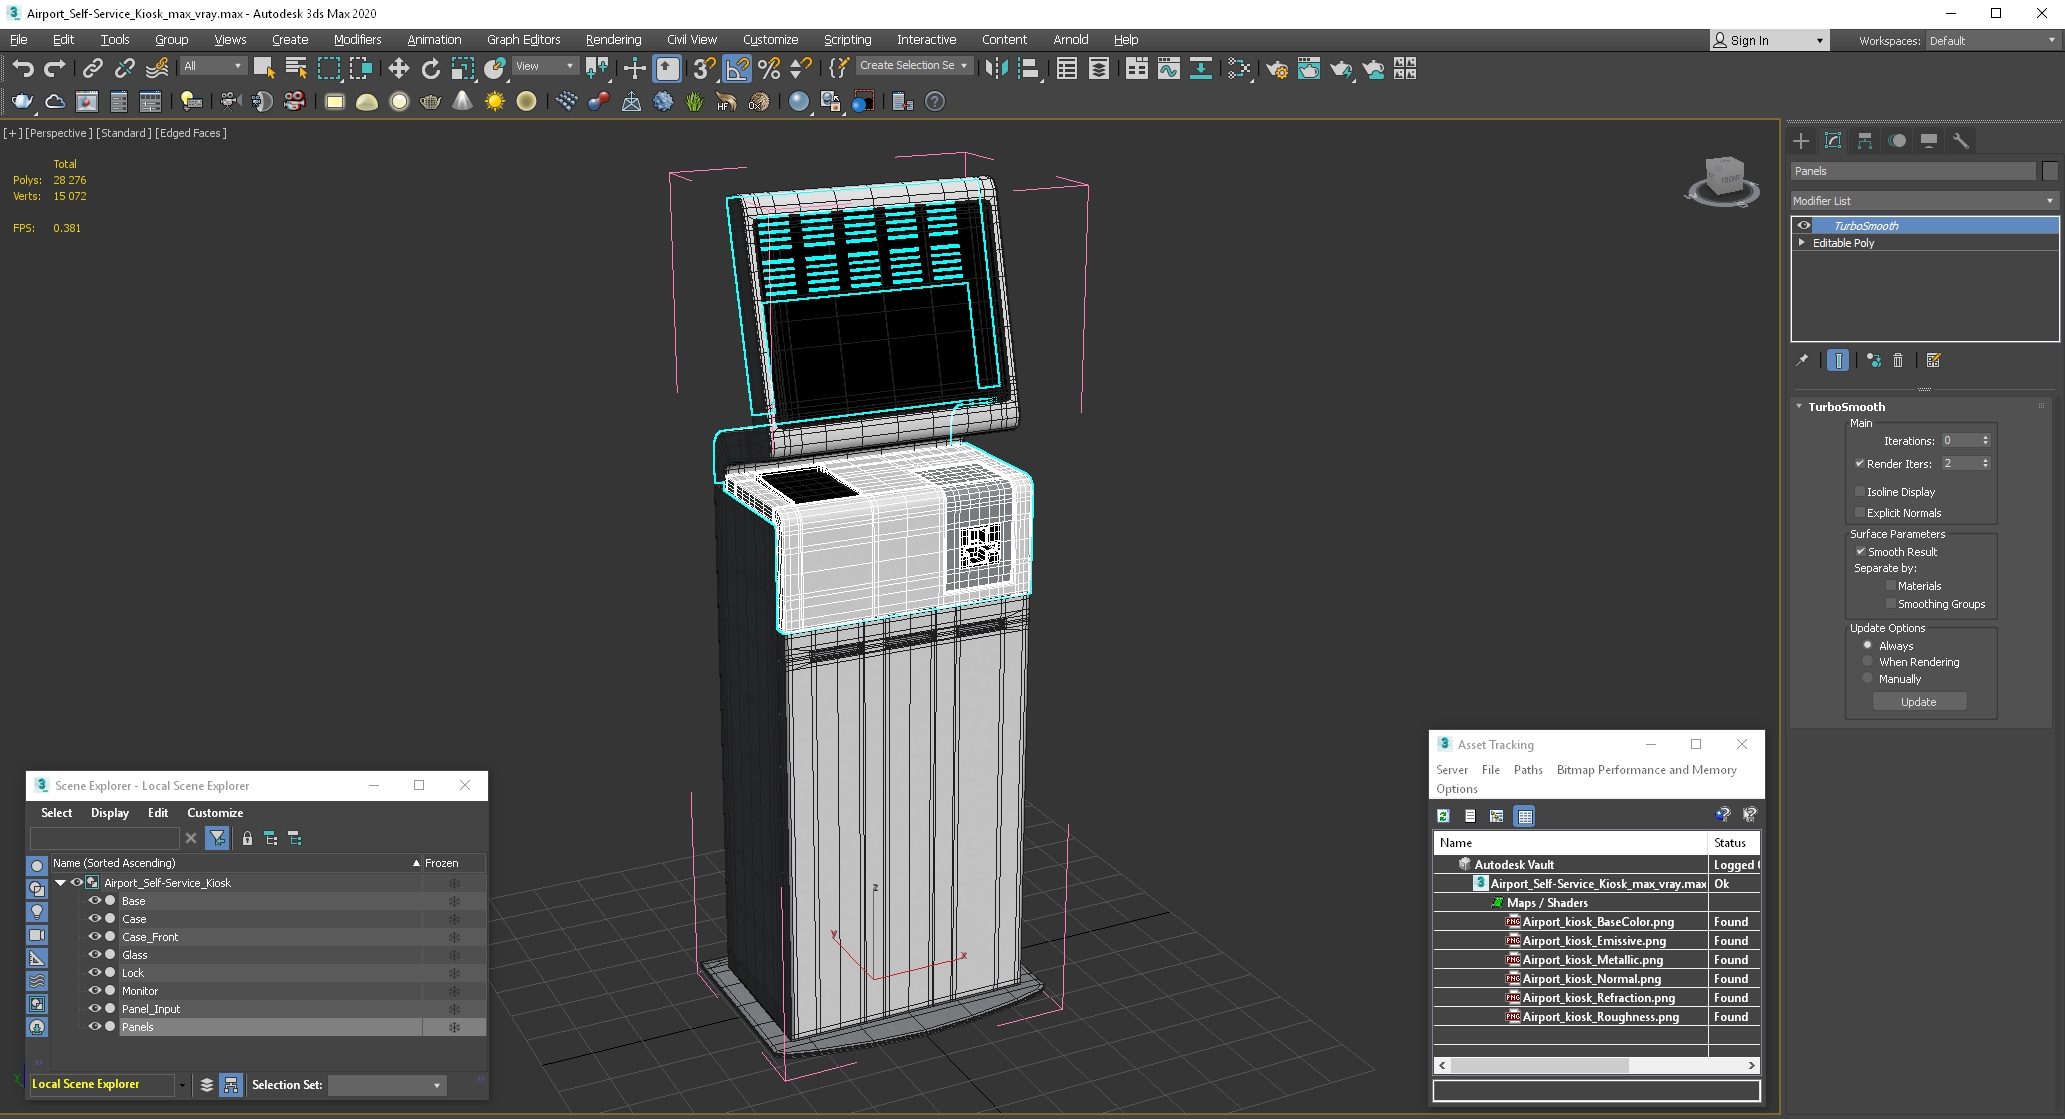Click Remove modifier trash icon

(x=1898, y=360)
